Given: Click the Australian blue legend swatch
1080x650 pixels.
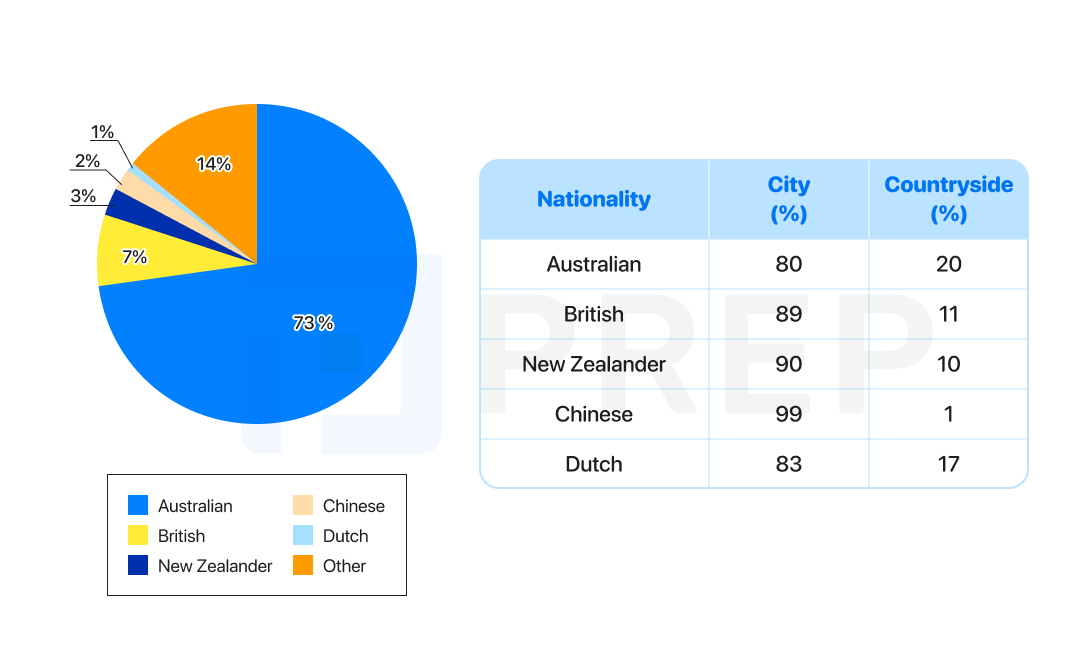Looking at the screenshot, I should pos(138,505).
